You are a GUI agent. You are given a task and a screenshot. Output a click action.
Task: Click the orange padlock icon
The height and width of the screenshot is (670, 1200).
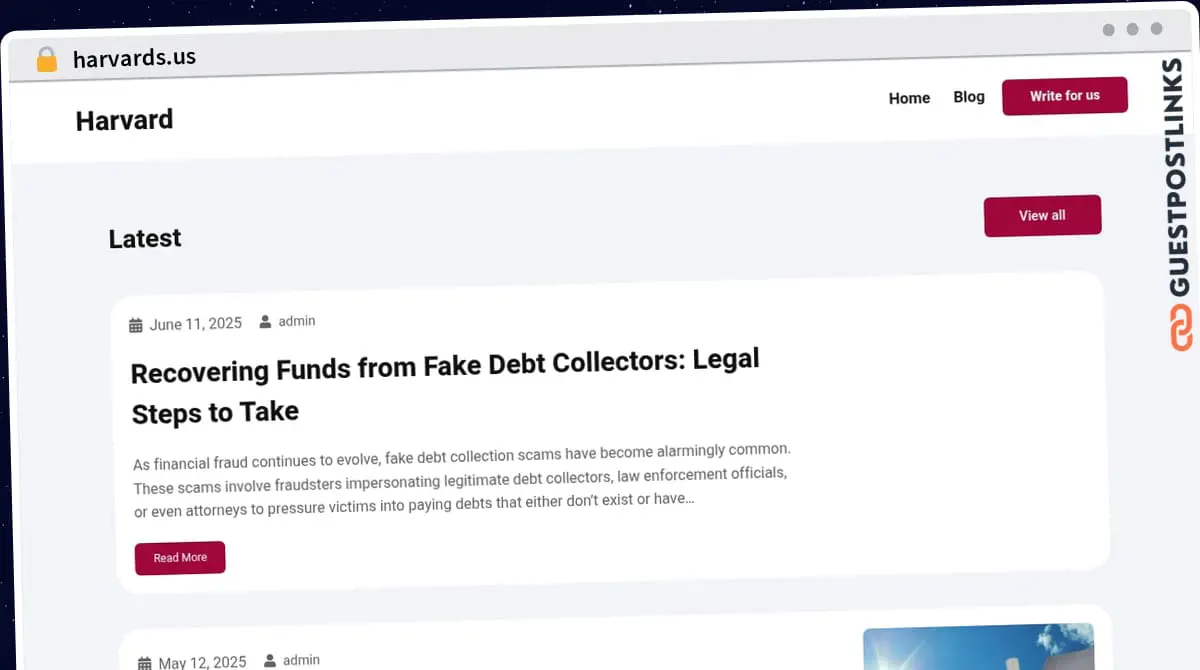(x=46, y=59)
